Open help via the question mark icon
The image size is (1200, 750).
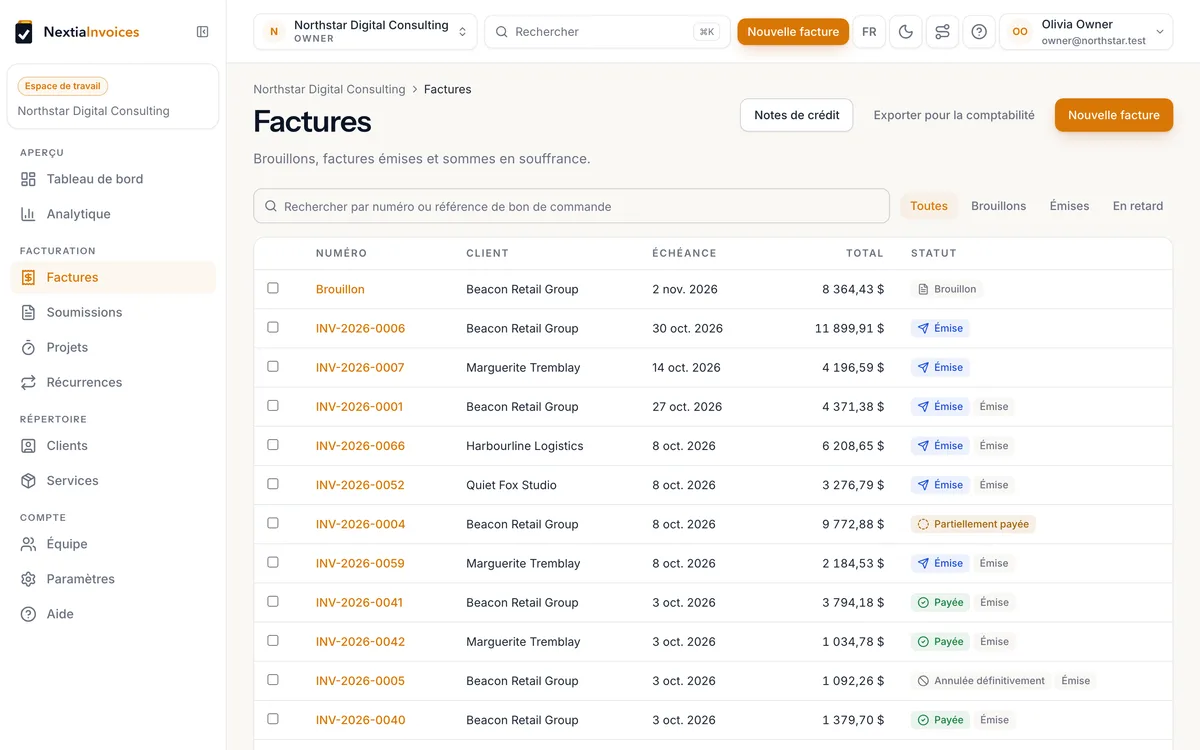coord(979,32)
